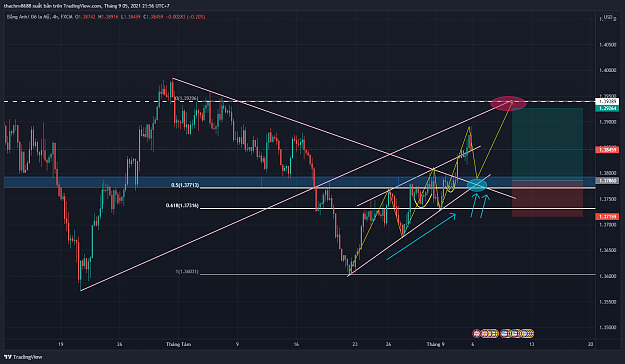The height and width of the screenshot is (364, 625).
Task: Click the 19 date label on time axis
Action: click(x=61, y=344)
